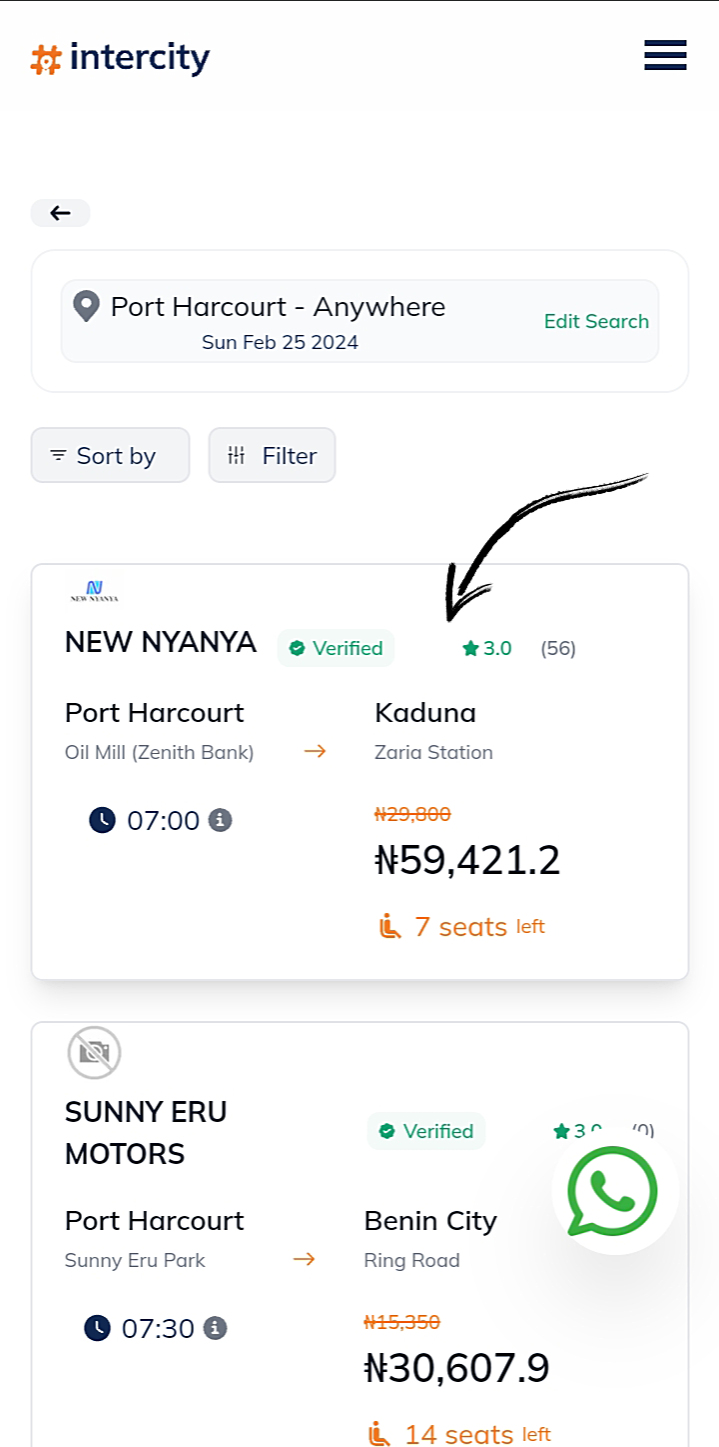This screenshot has height=1447, width=719.
Task: Select the Sunny Eru Motors operator name
Action: [146, 1133]
